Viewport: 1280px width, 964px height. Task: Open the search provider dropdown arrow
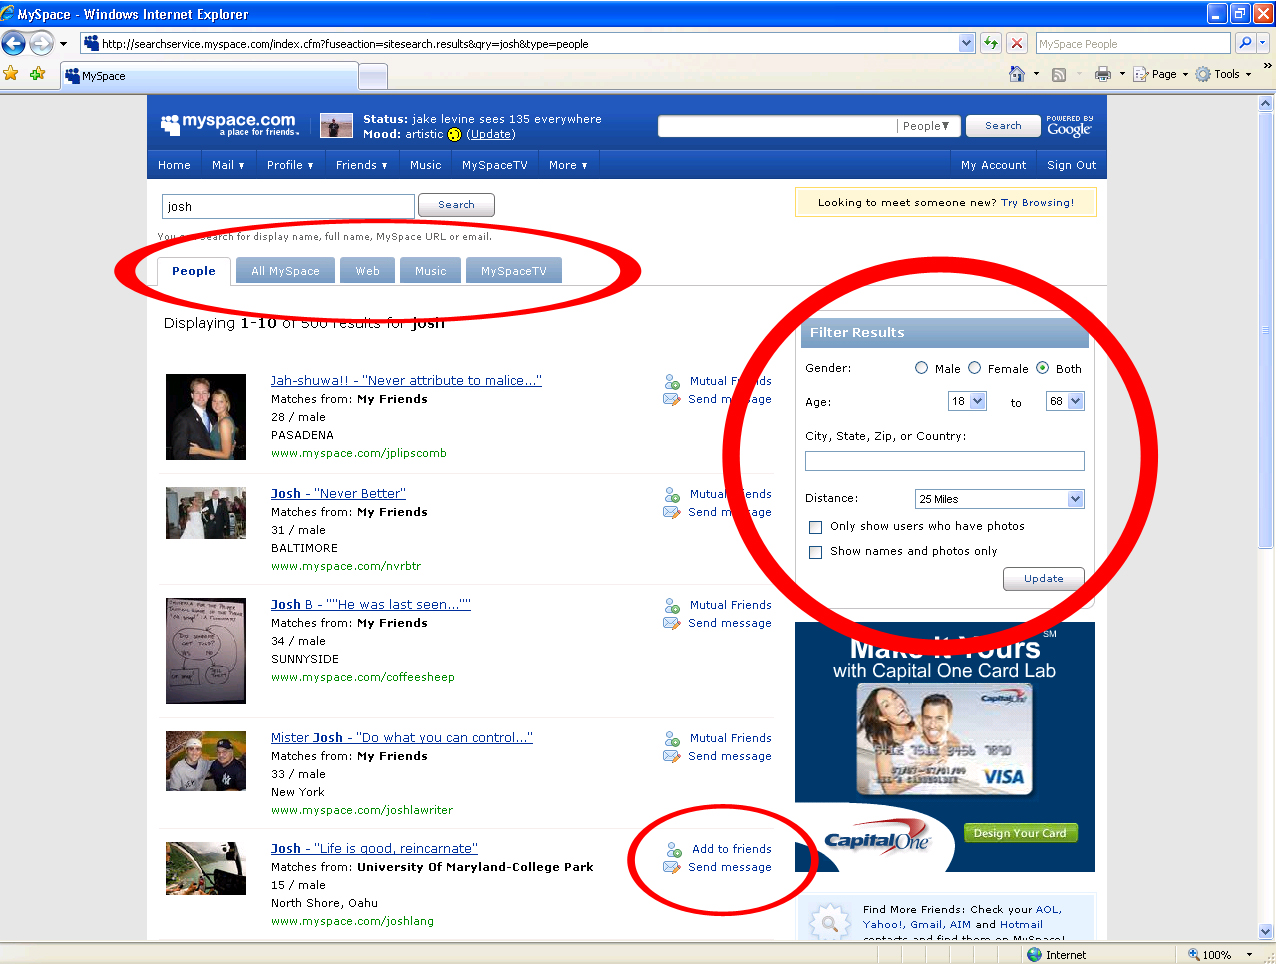tap(1263, 43)
